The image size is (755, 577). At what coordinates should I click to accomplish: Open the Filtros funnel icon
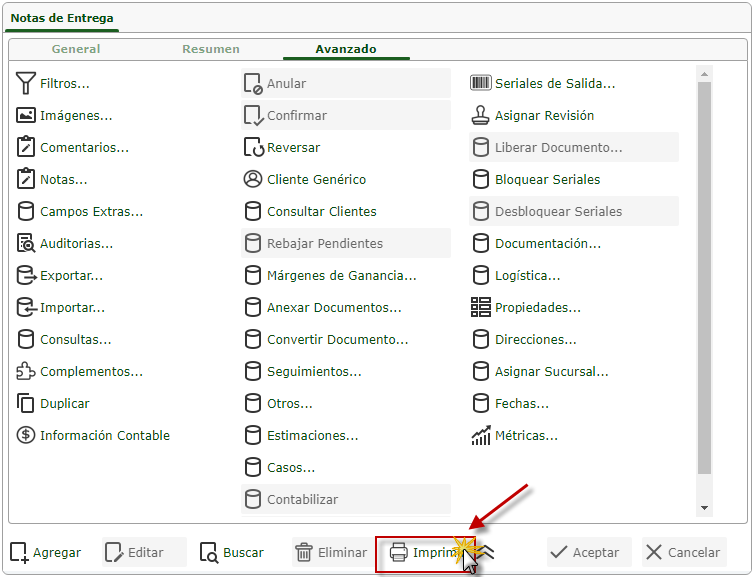[26, 83]
